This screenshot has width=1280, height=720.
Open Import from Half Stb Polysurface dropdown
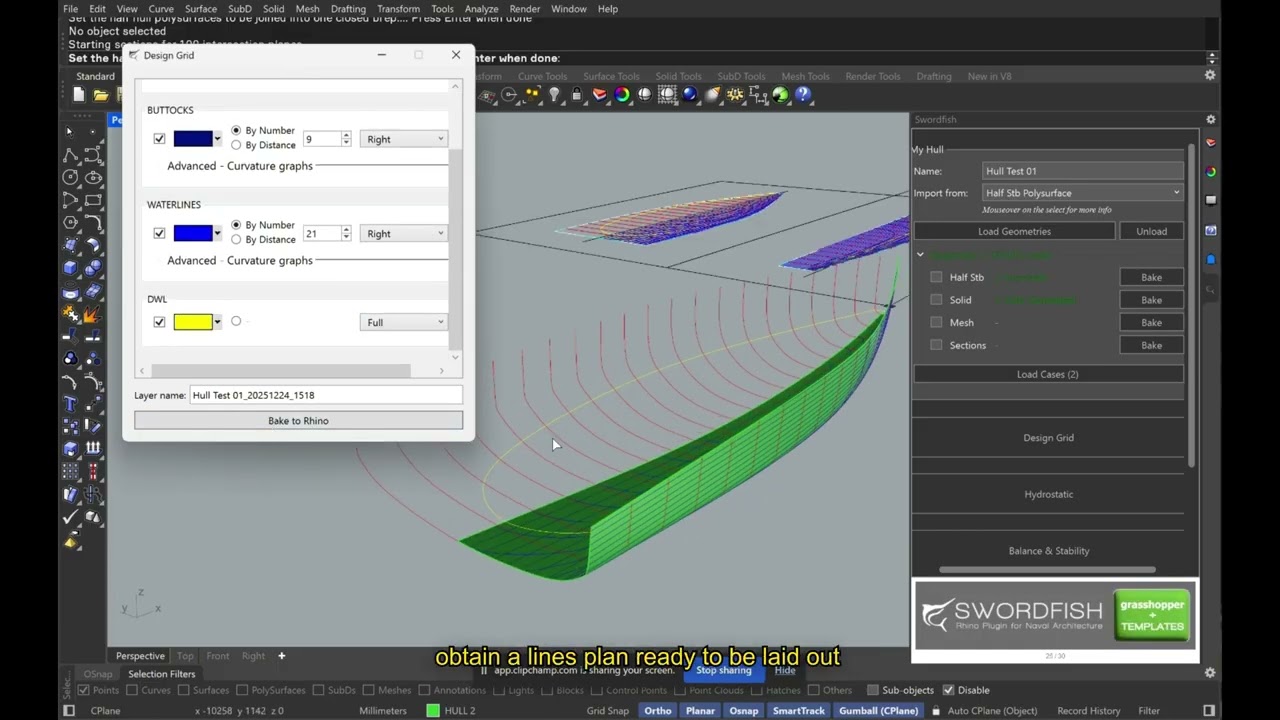point(1083,193)
